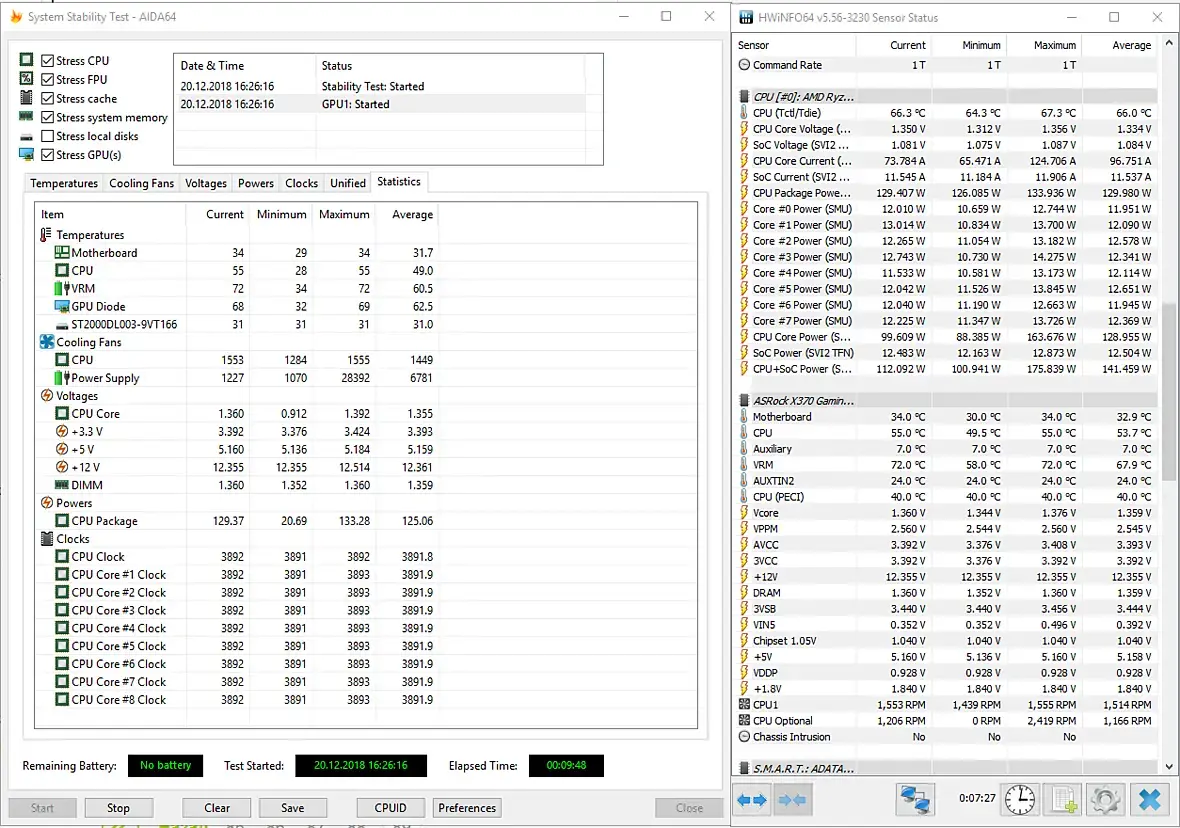The image size is (1180, 828).
Task: Click HWiNFO logging sheet-plus icon
Action: pyautogui.click(x=1063, y=799)
